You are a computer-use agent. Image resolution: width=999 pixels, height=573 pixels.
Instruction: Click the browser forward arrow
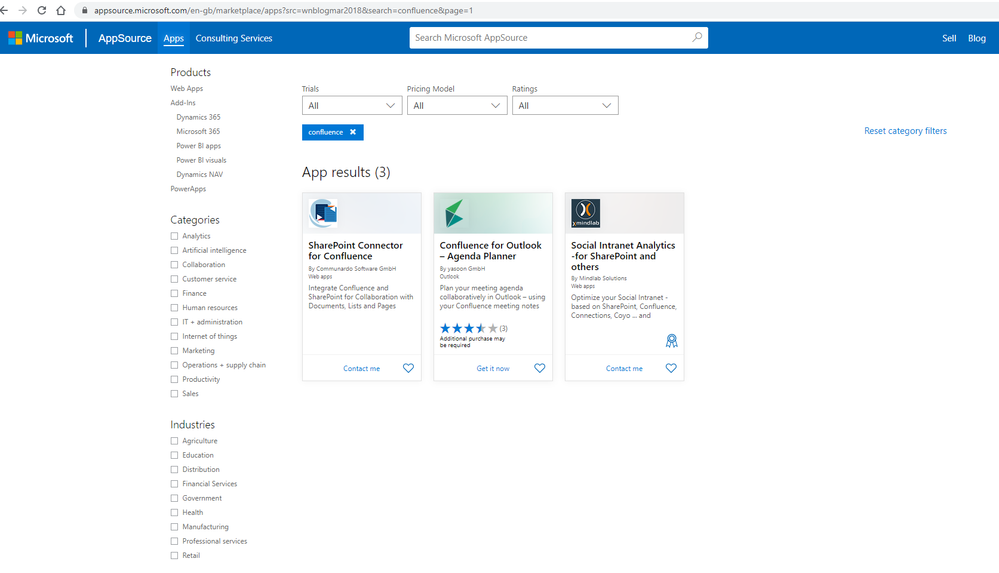point(22,10)
